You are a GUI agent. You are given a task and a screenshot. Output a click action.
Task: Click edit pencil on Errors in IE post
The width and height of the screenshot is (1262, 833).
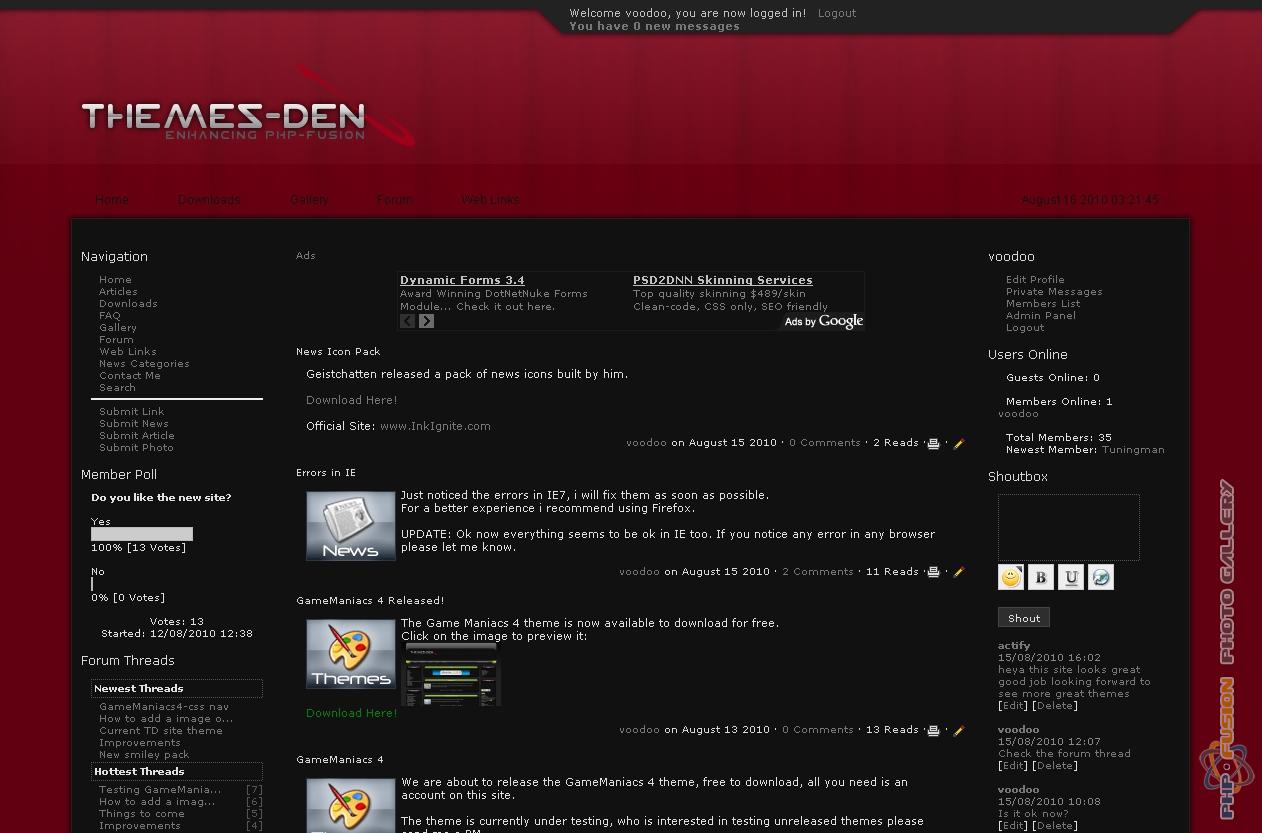pyautogui.click(x=958, y=573)
